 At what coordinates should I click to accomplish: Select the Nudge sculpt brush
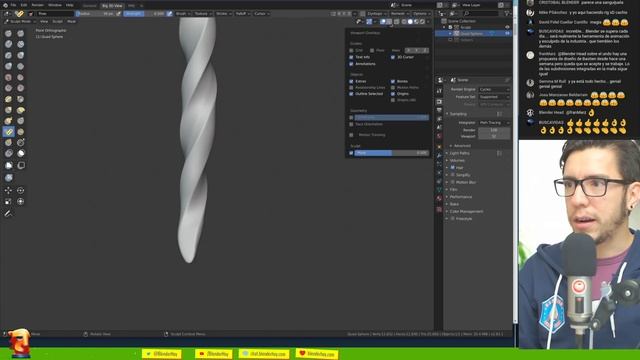[21, 131]
